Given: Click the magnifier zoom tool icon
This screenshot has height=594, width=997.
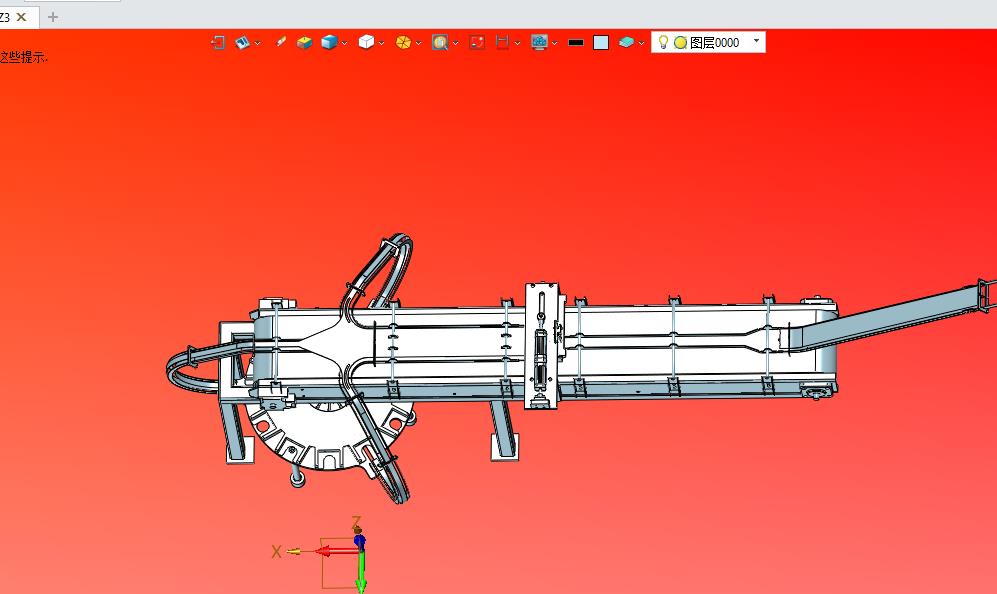Looking at the screenshot, I should click(x=440, y=43).
